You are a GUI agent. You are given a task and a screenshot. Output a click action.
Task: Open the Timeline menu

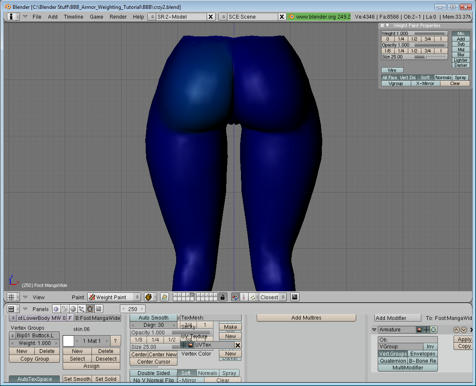[73, 17]
